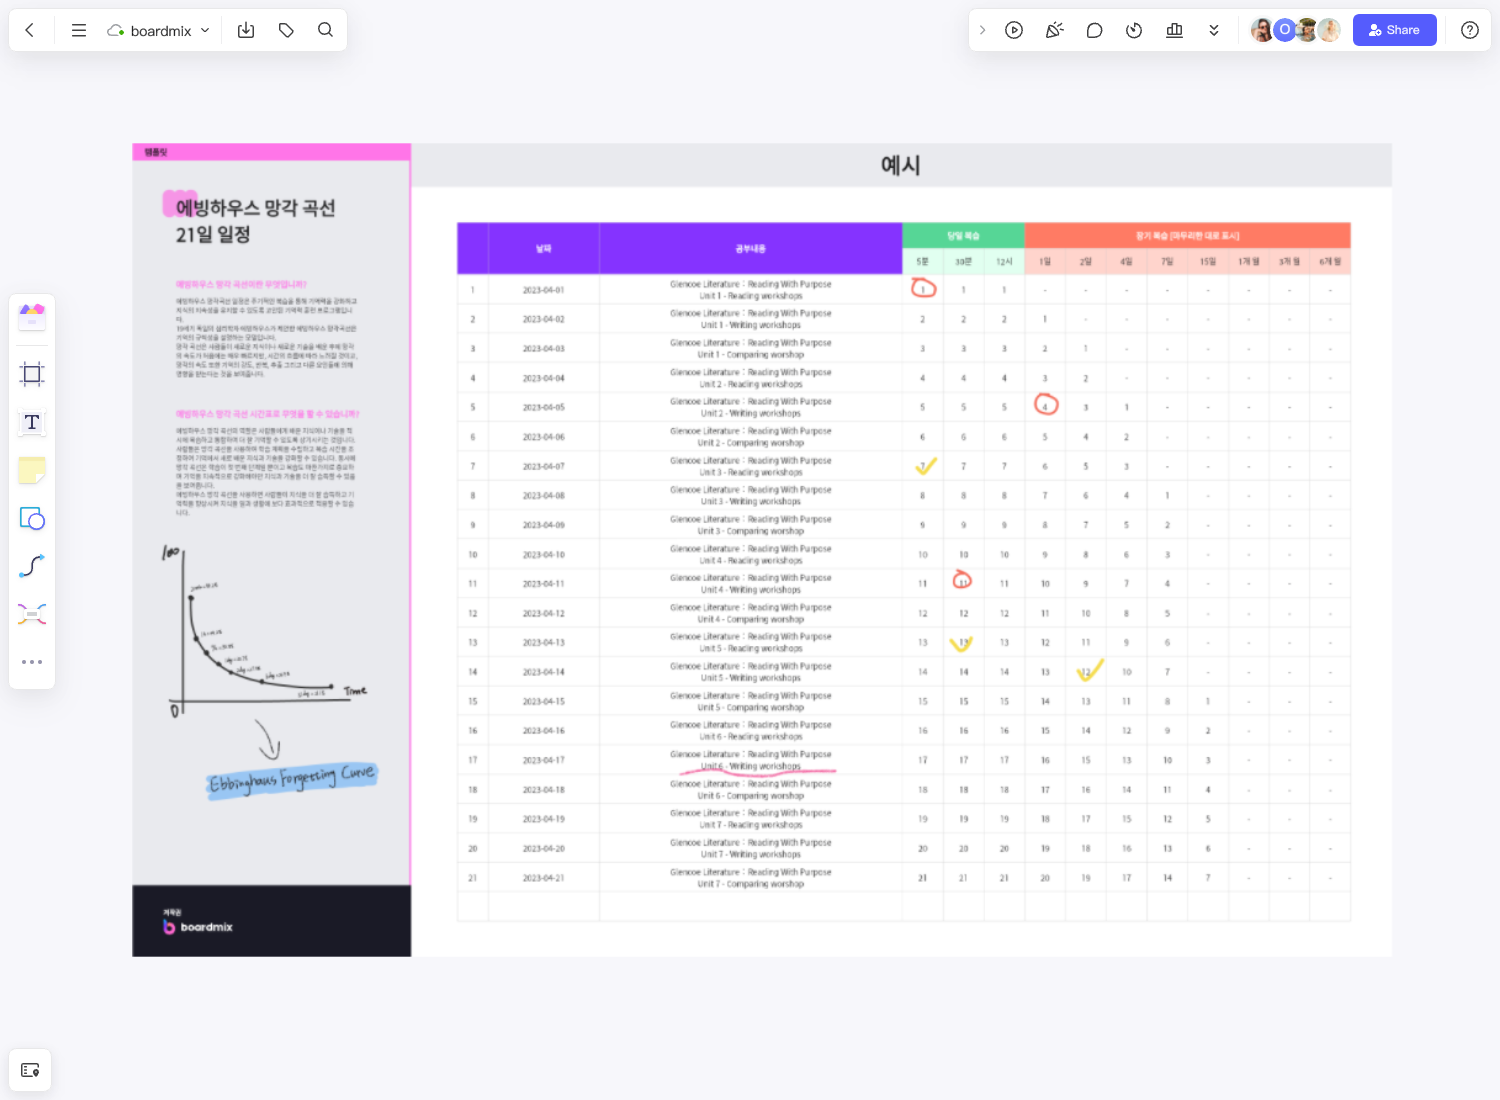Click date cell 2023-04-01
Screen dimensions: 1500x1100
[x=543, y=290]
